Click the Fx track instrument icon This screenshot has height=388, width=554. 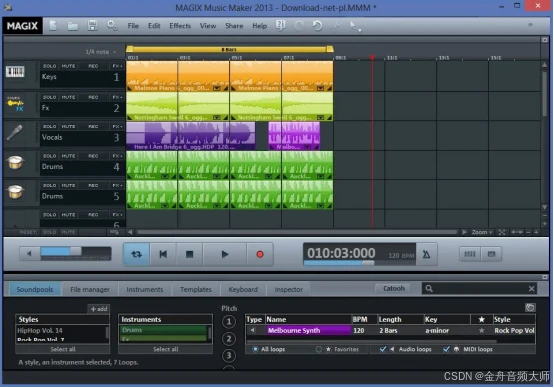click(15, 104)
